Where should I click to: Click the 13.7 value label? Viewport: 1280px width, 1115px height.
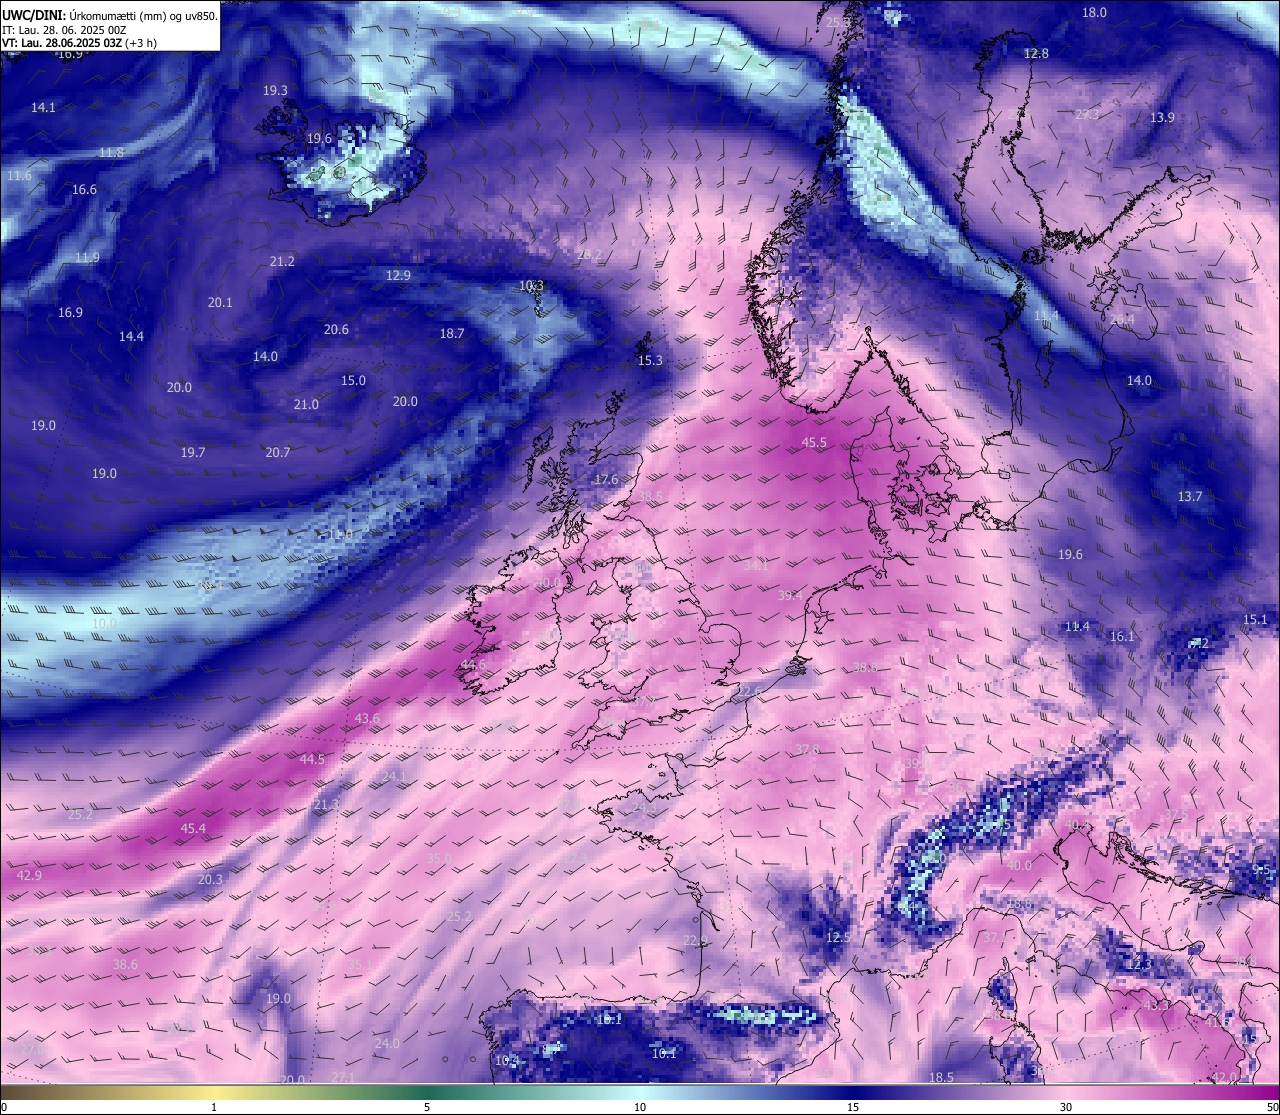click(x=1189, y=496)
